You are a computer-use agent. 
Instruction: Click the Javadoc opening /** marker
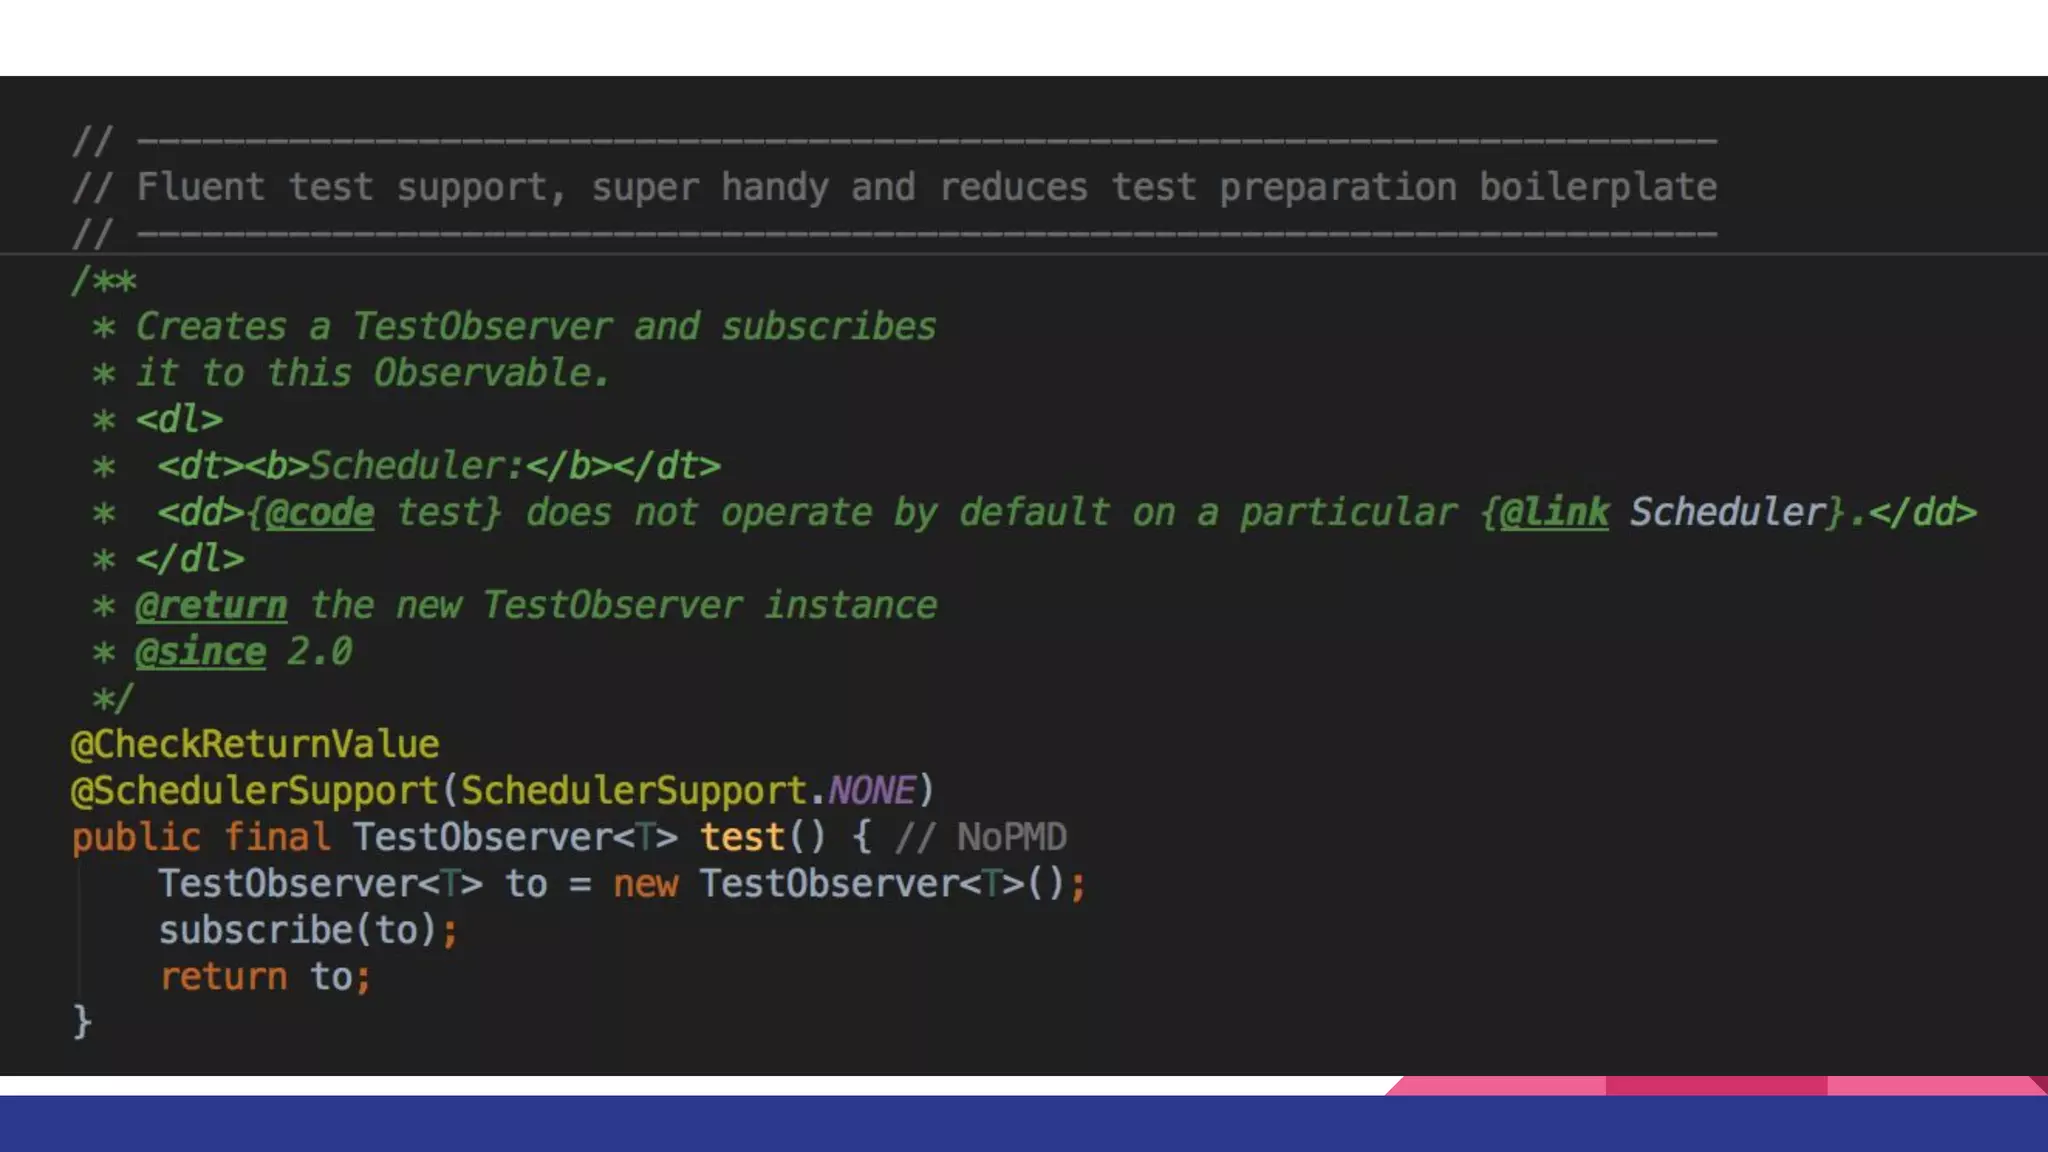(103, 280)
